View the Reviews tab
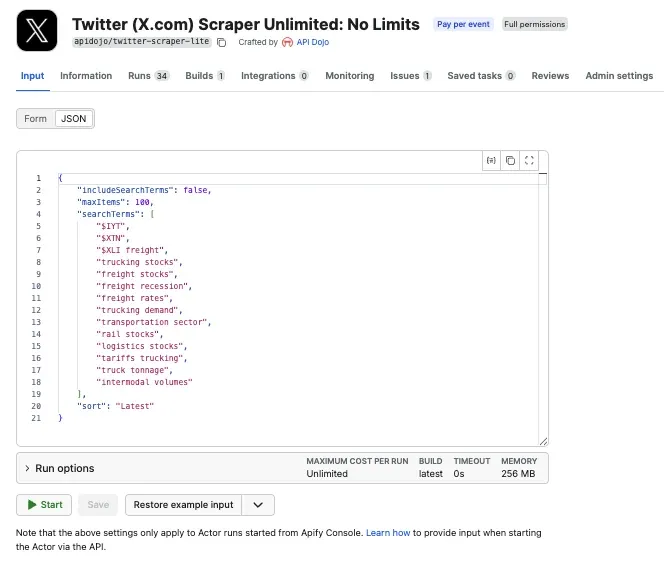664x563 pixels. click(550, 76)
